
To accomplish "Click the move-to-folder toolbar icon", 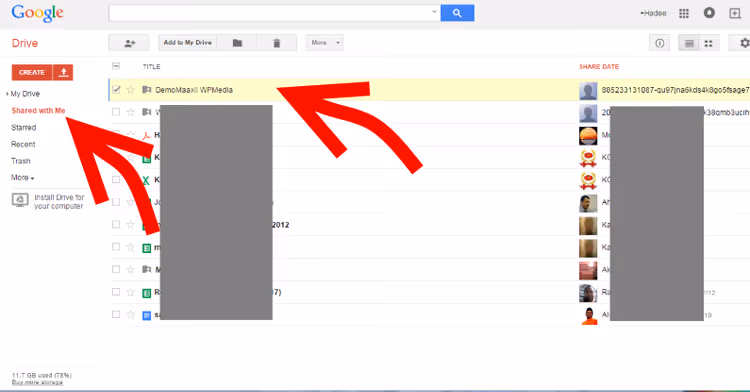I will (x=237, y=43).
